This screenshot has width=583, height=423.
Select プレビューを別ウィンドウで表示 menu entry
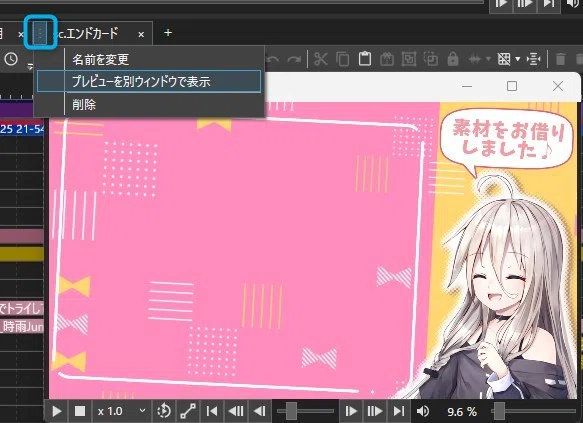pos(149,81)
